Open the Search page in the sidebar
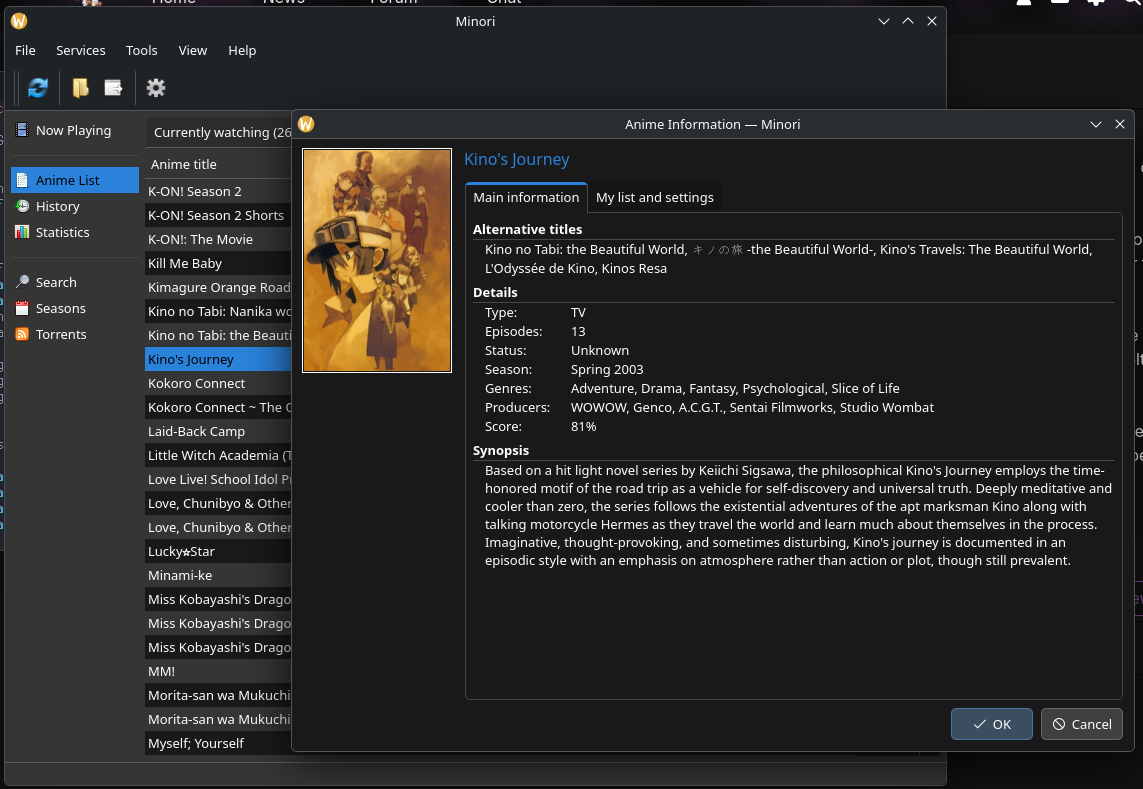This screenshot has width=1143, height=789. (56, 283)
